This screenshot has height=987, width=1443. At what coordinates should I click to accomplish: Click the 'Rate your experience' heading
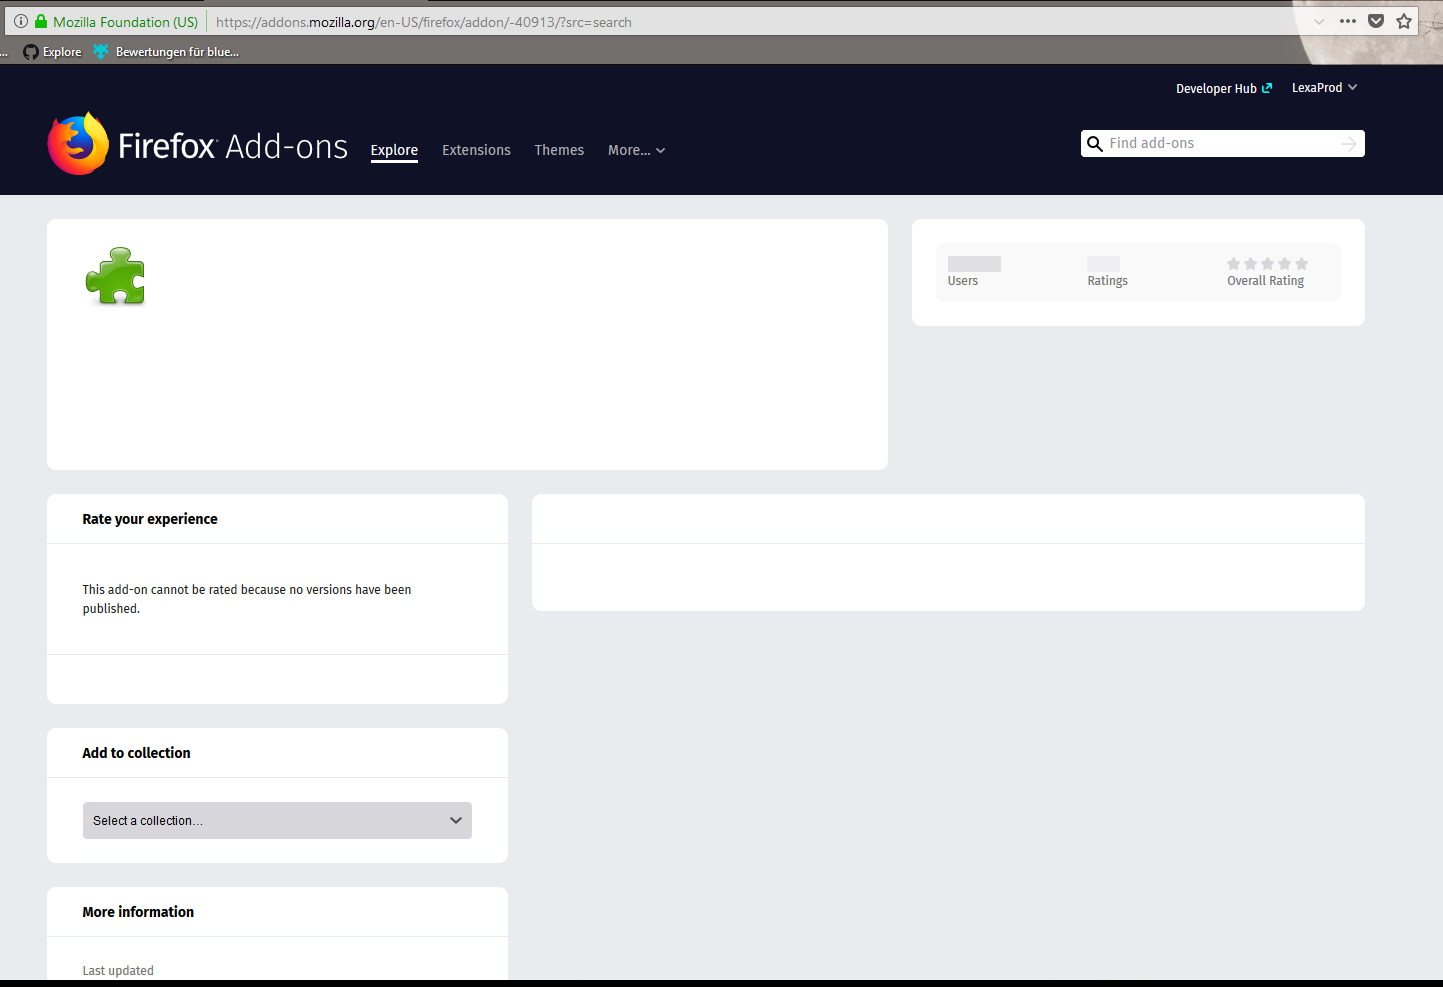pyautogui.click(x=150, y=519)
